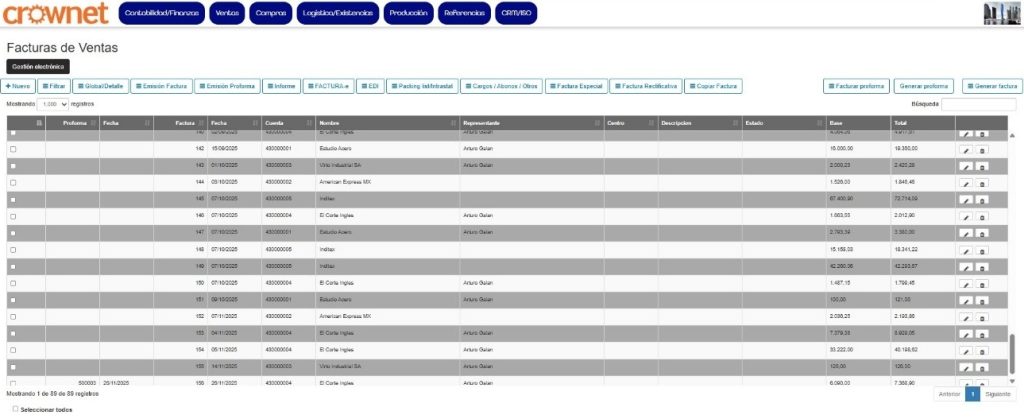The image size is (1024, 419).
Task: Open the Ventas menu
Action: [229, 13]
